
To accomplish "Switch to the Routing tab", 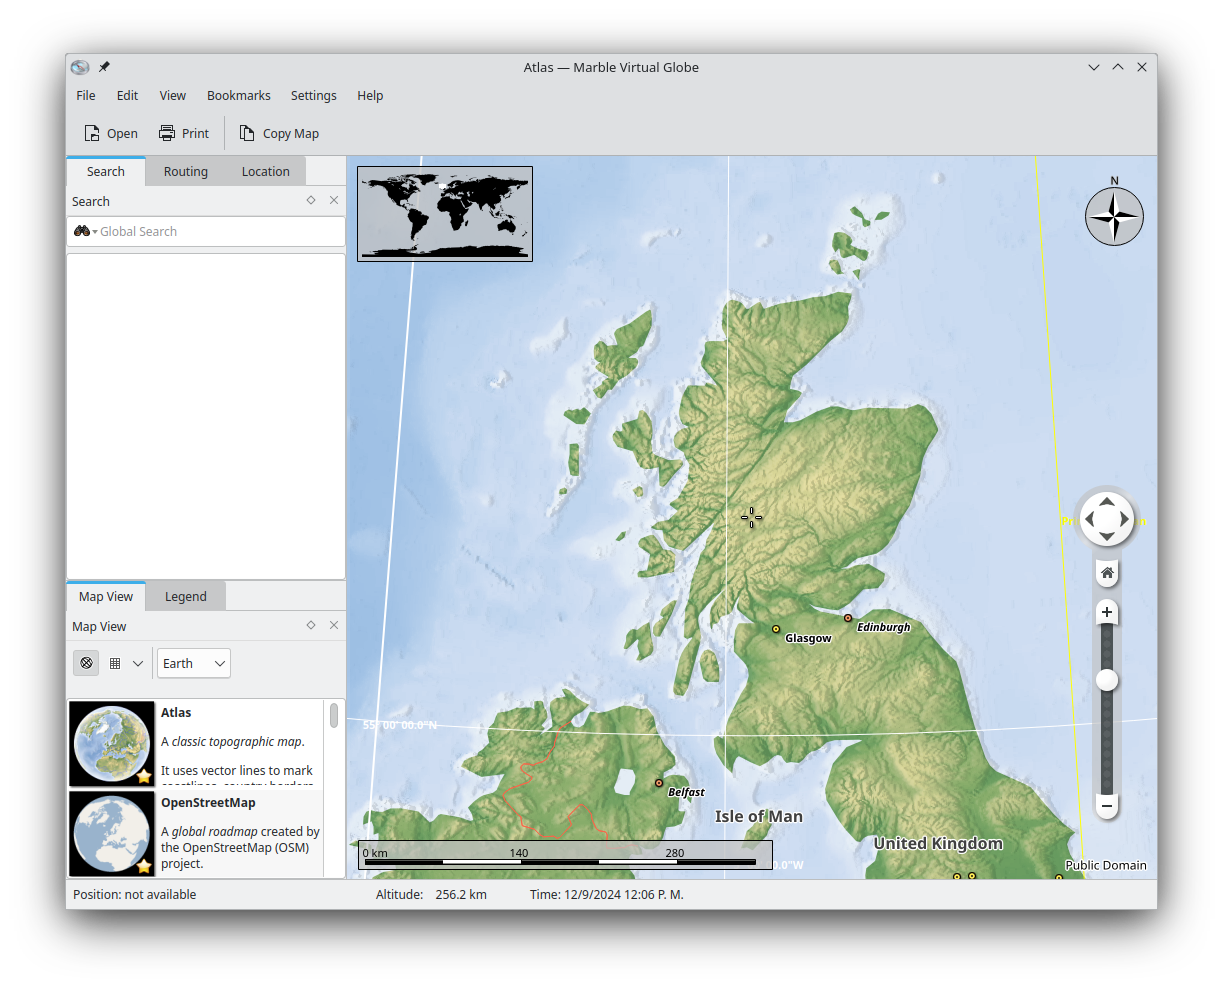I will pos(186,171).
